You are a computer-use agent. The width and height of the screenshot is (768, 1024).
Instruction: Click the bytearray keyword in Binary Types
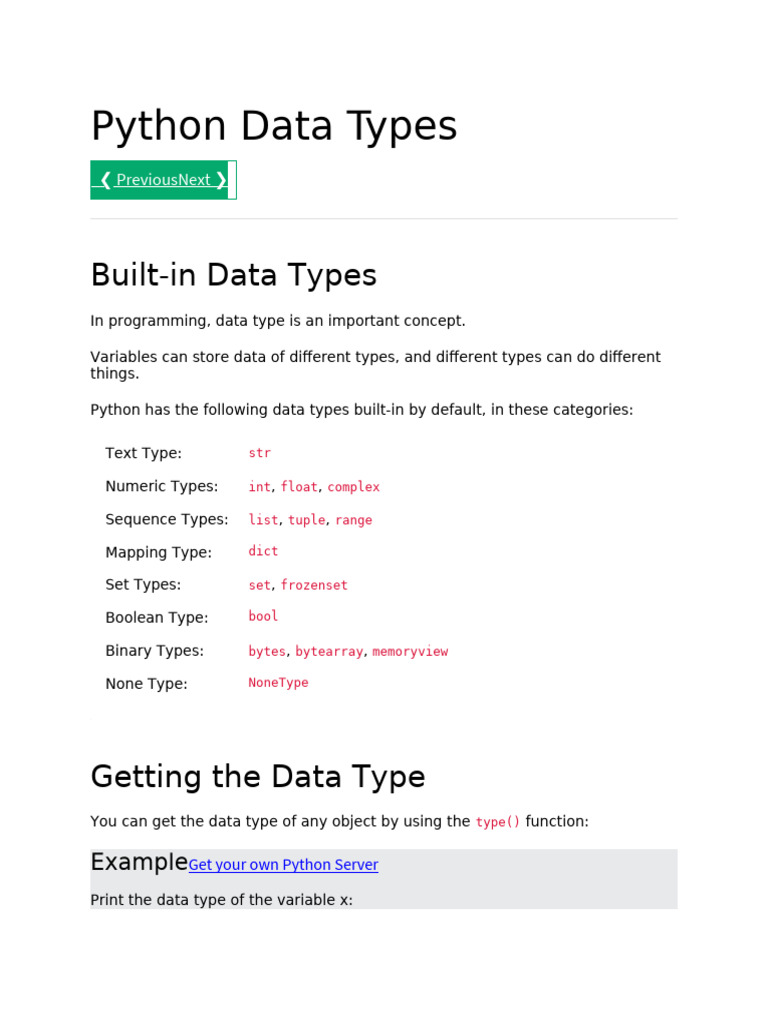point(329,651)
